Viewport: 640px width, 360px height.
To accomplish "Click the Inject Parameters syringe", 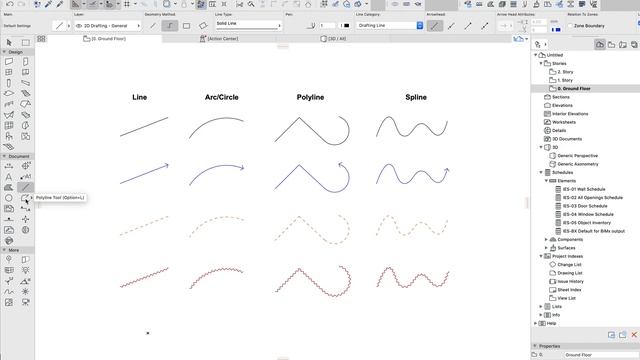I will [x=60, y=4].
